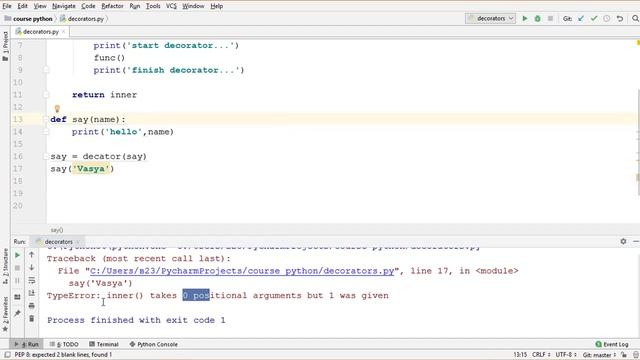Click the lock icon in status bar
640x360 pixels.
623,355
